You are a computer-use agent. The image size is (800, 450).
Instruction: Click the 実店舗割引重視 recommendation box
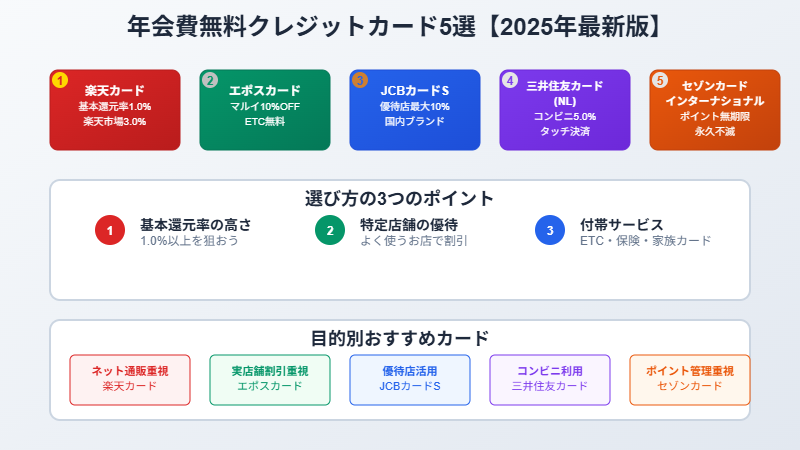click(x=270, y=379)
